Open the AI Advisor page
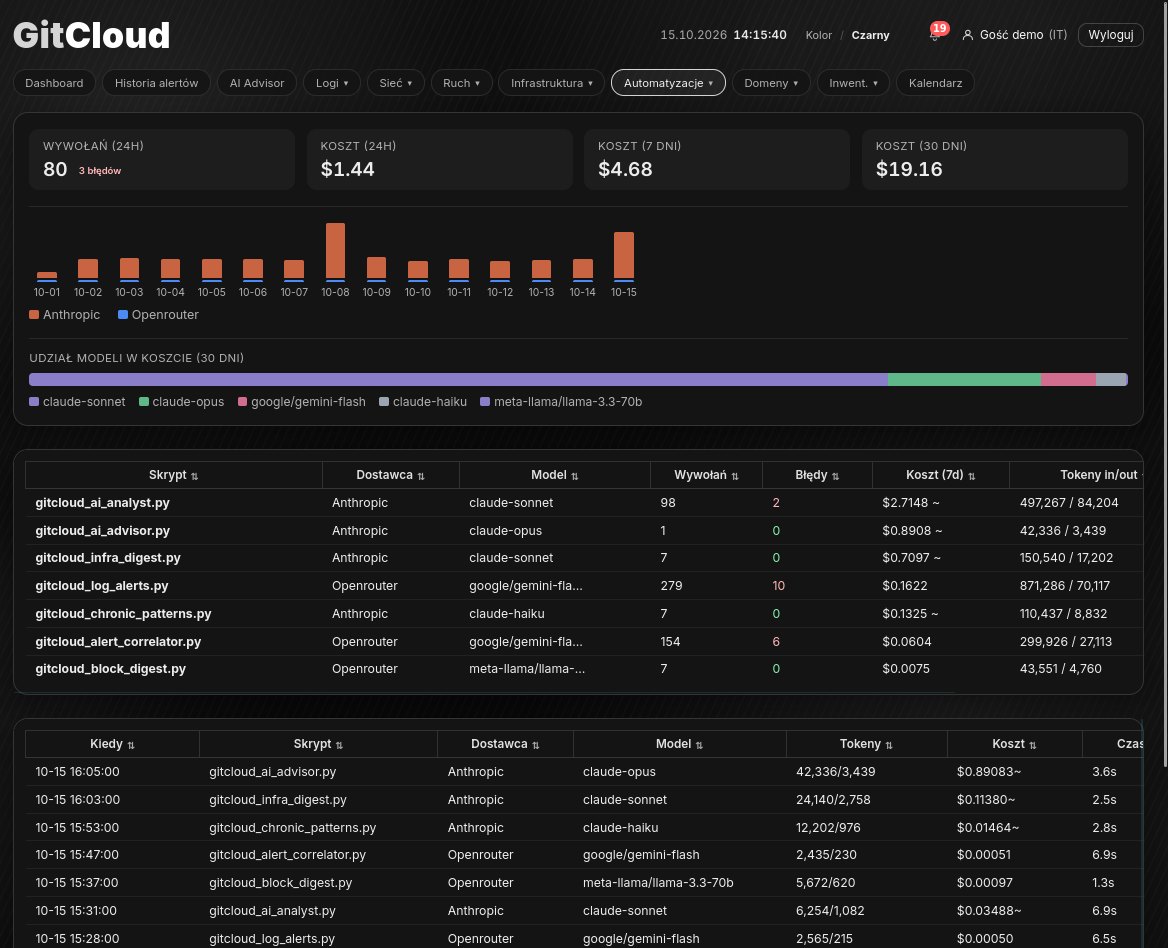This screenshot has height=948, width=1168. click(x=257, y=83)
